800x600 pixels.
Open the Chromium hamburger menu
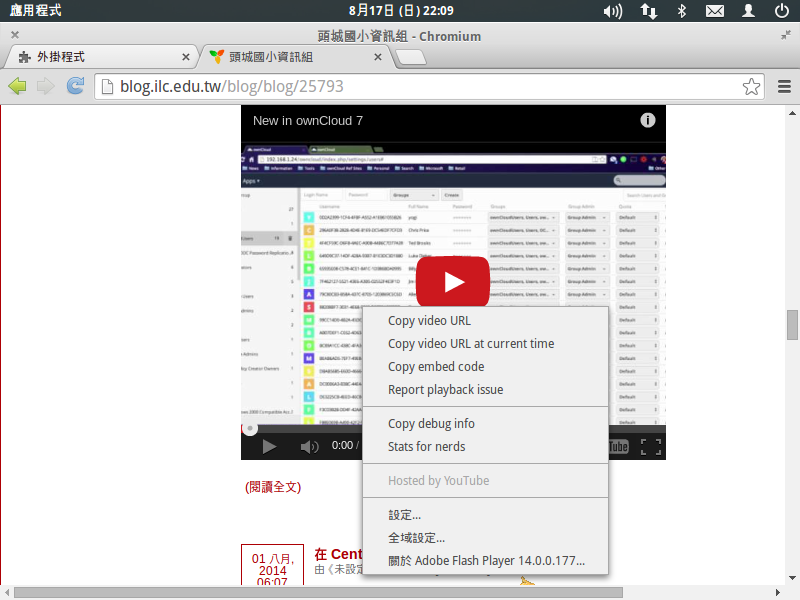click(784, 87)
